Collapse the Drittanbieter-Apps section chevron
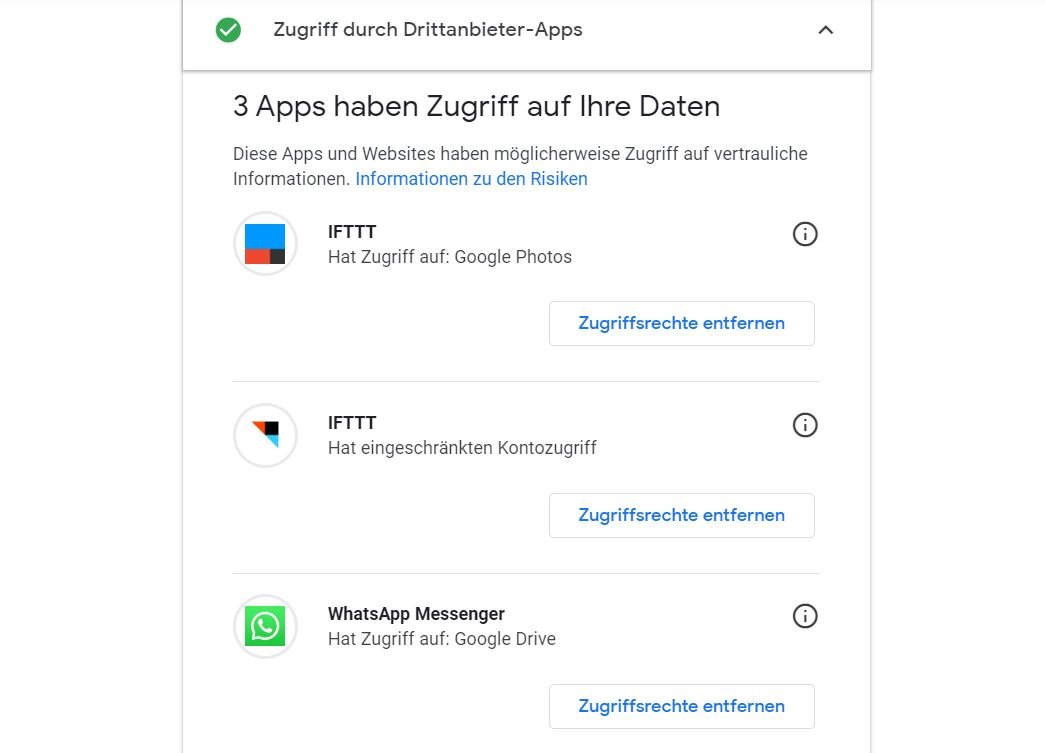The height and width of the screenshot is (753, 1046). pyautogui.click(x=825, y=30)
